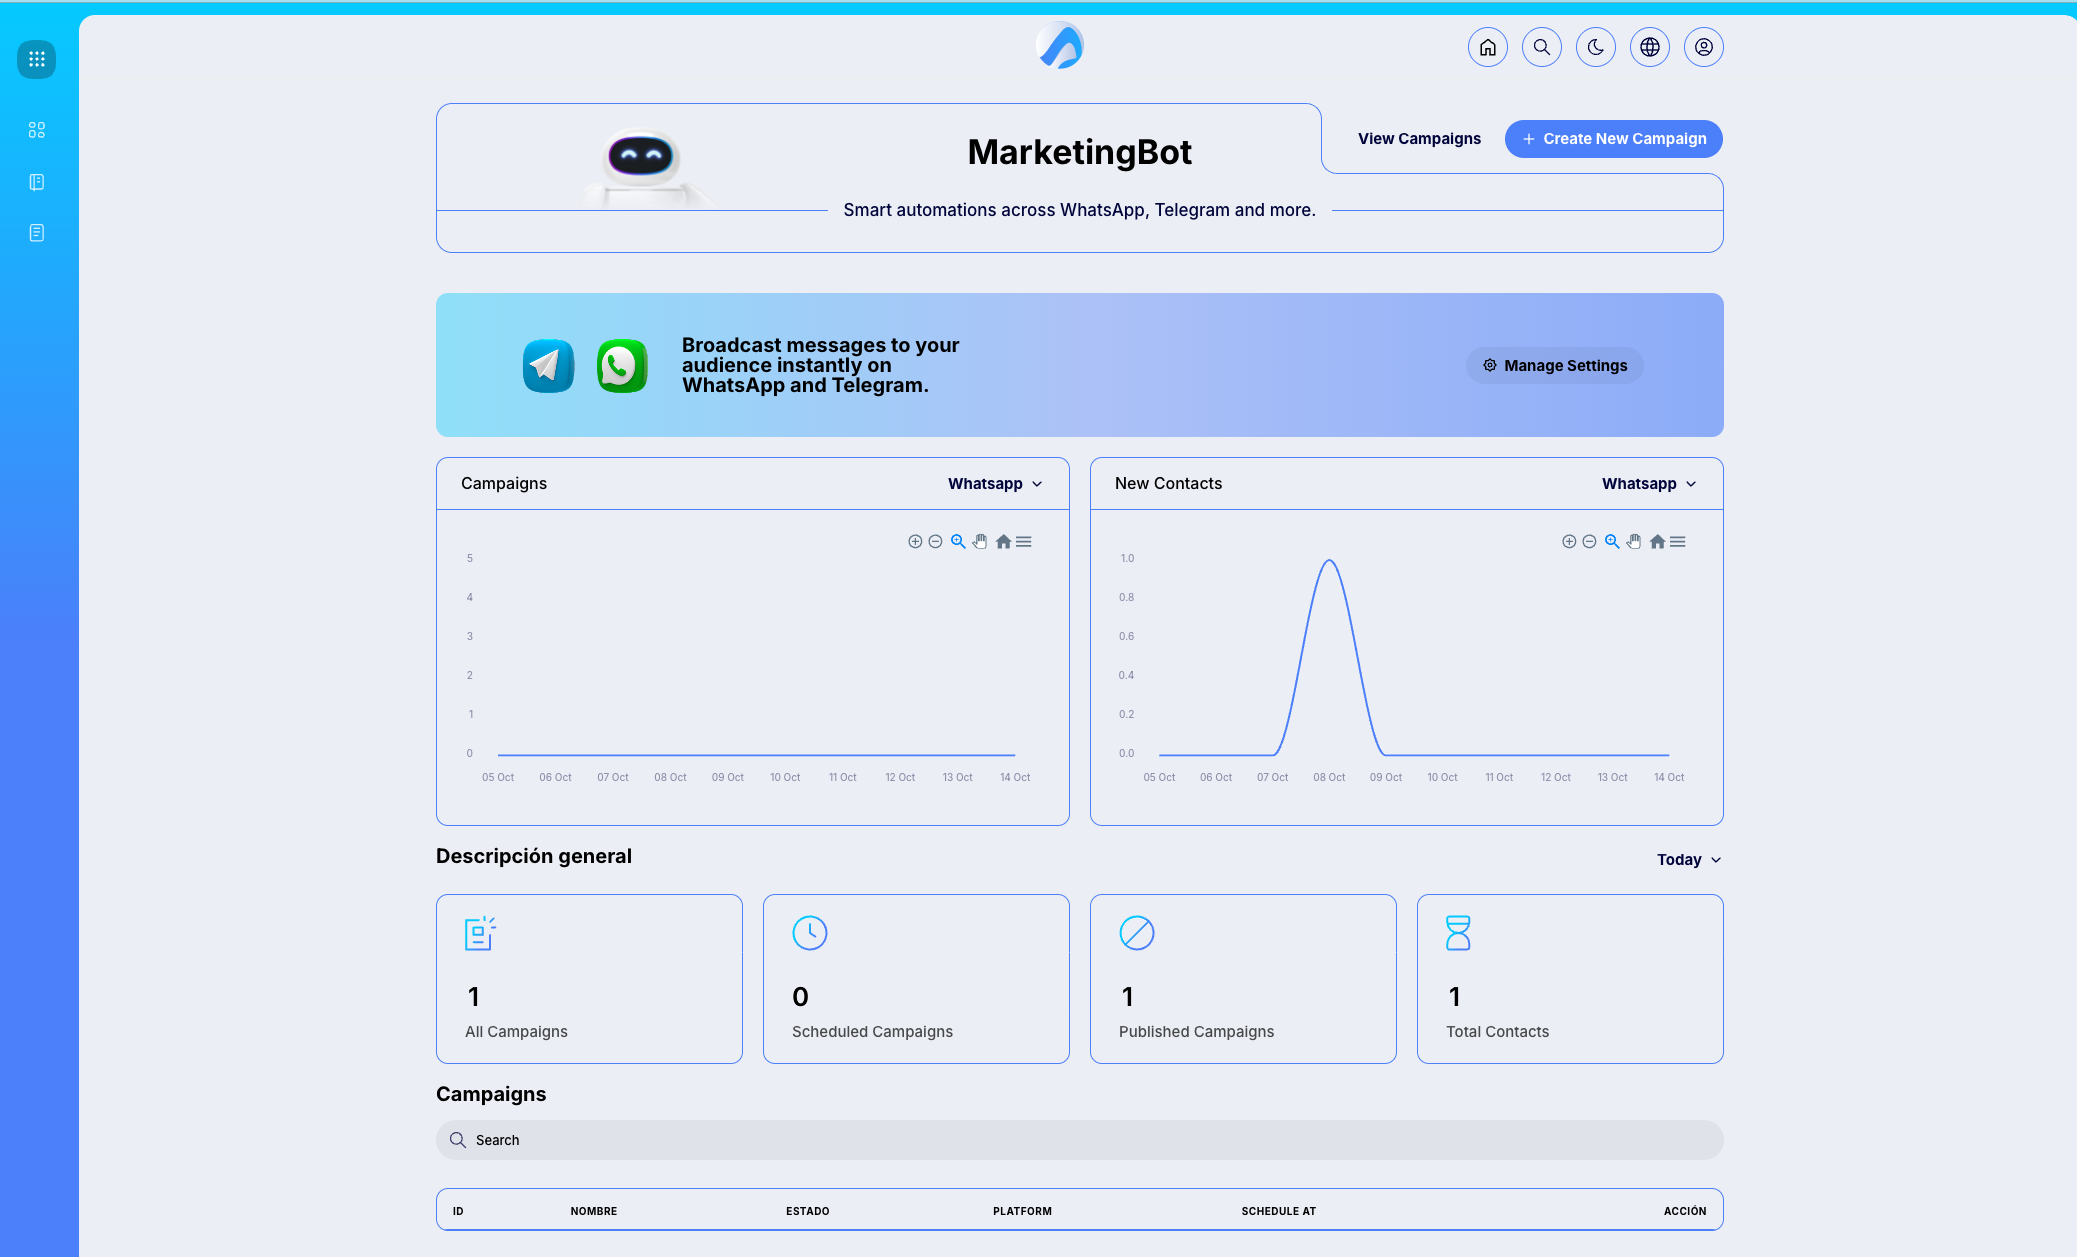Click the Manage Settings button
The width and height of the screenshot is (2077, 1257).
point(1554,366)
